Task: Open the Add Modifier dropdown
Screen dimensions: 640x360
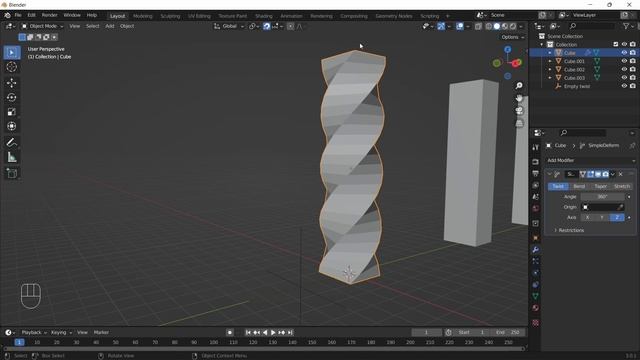Action: [591, 160]
